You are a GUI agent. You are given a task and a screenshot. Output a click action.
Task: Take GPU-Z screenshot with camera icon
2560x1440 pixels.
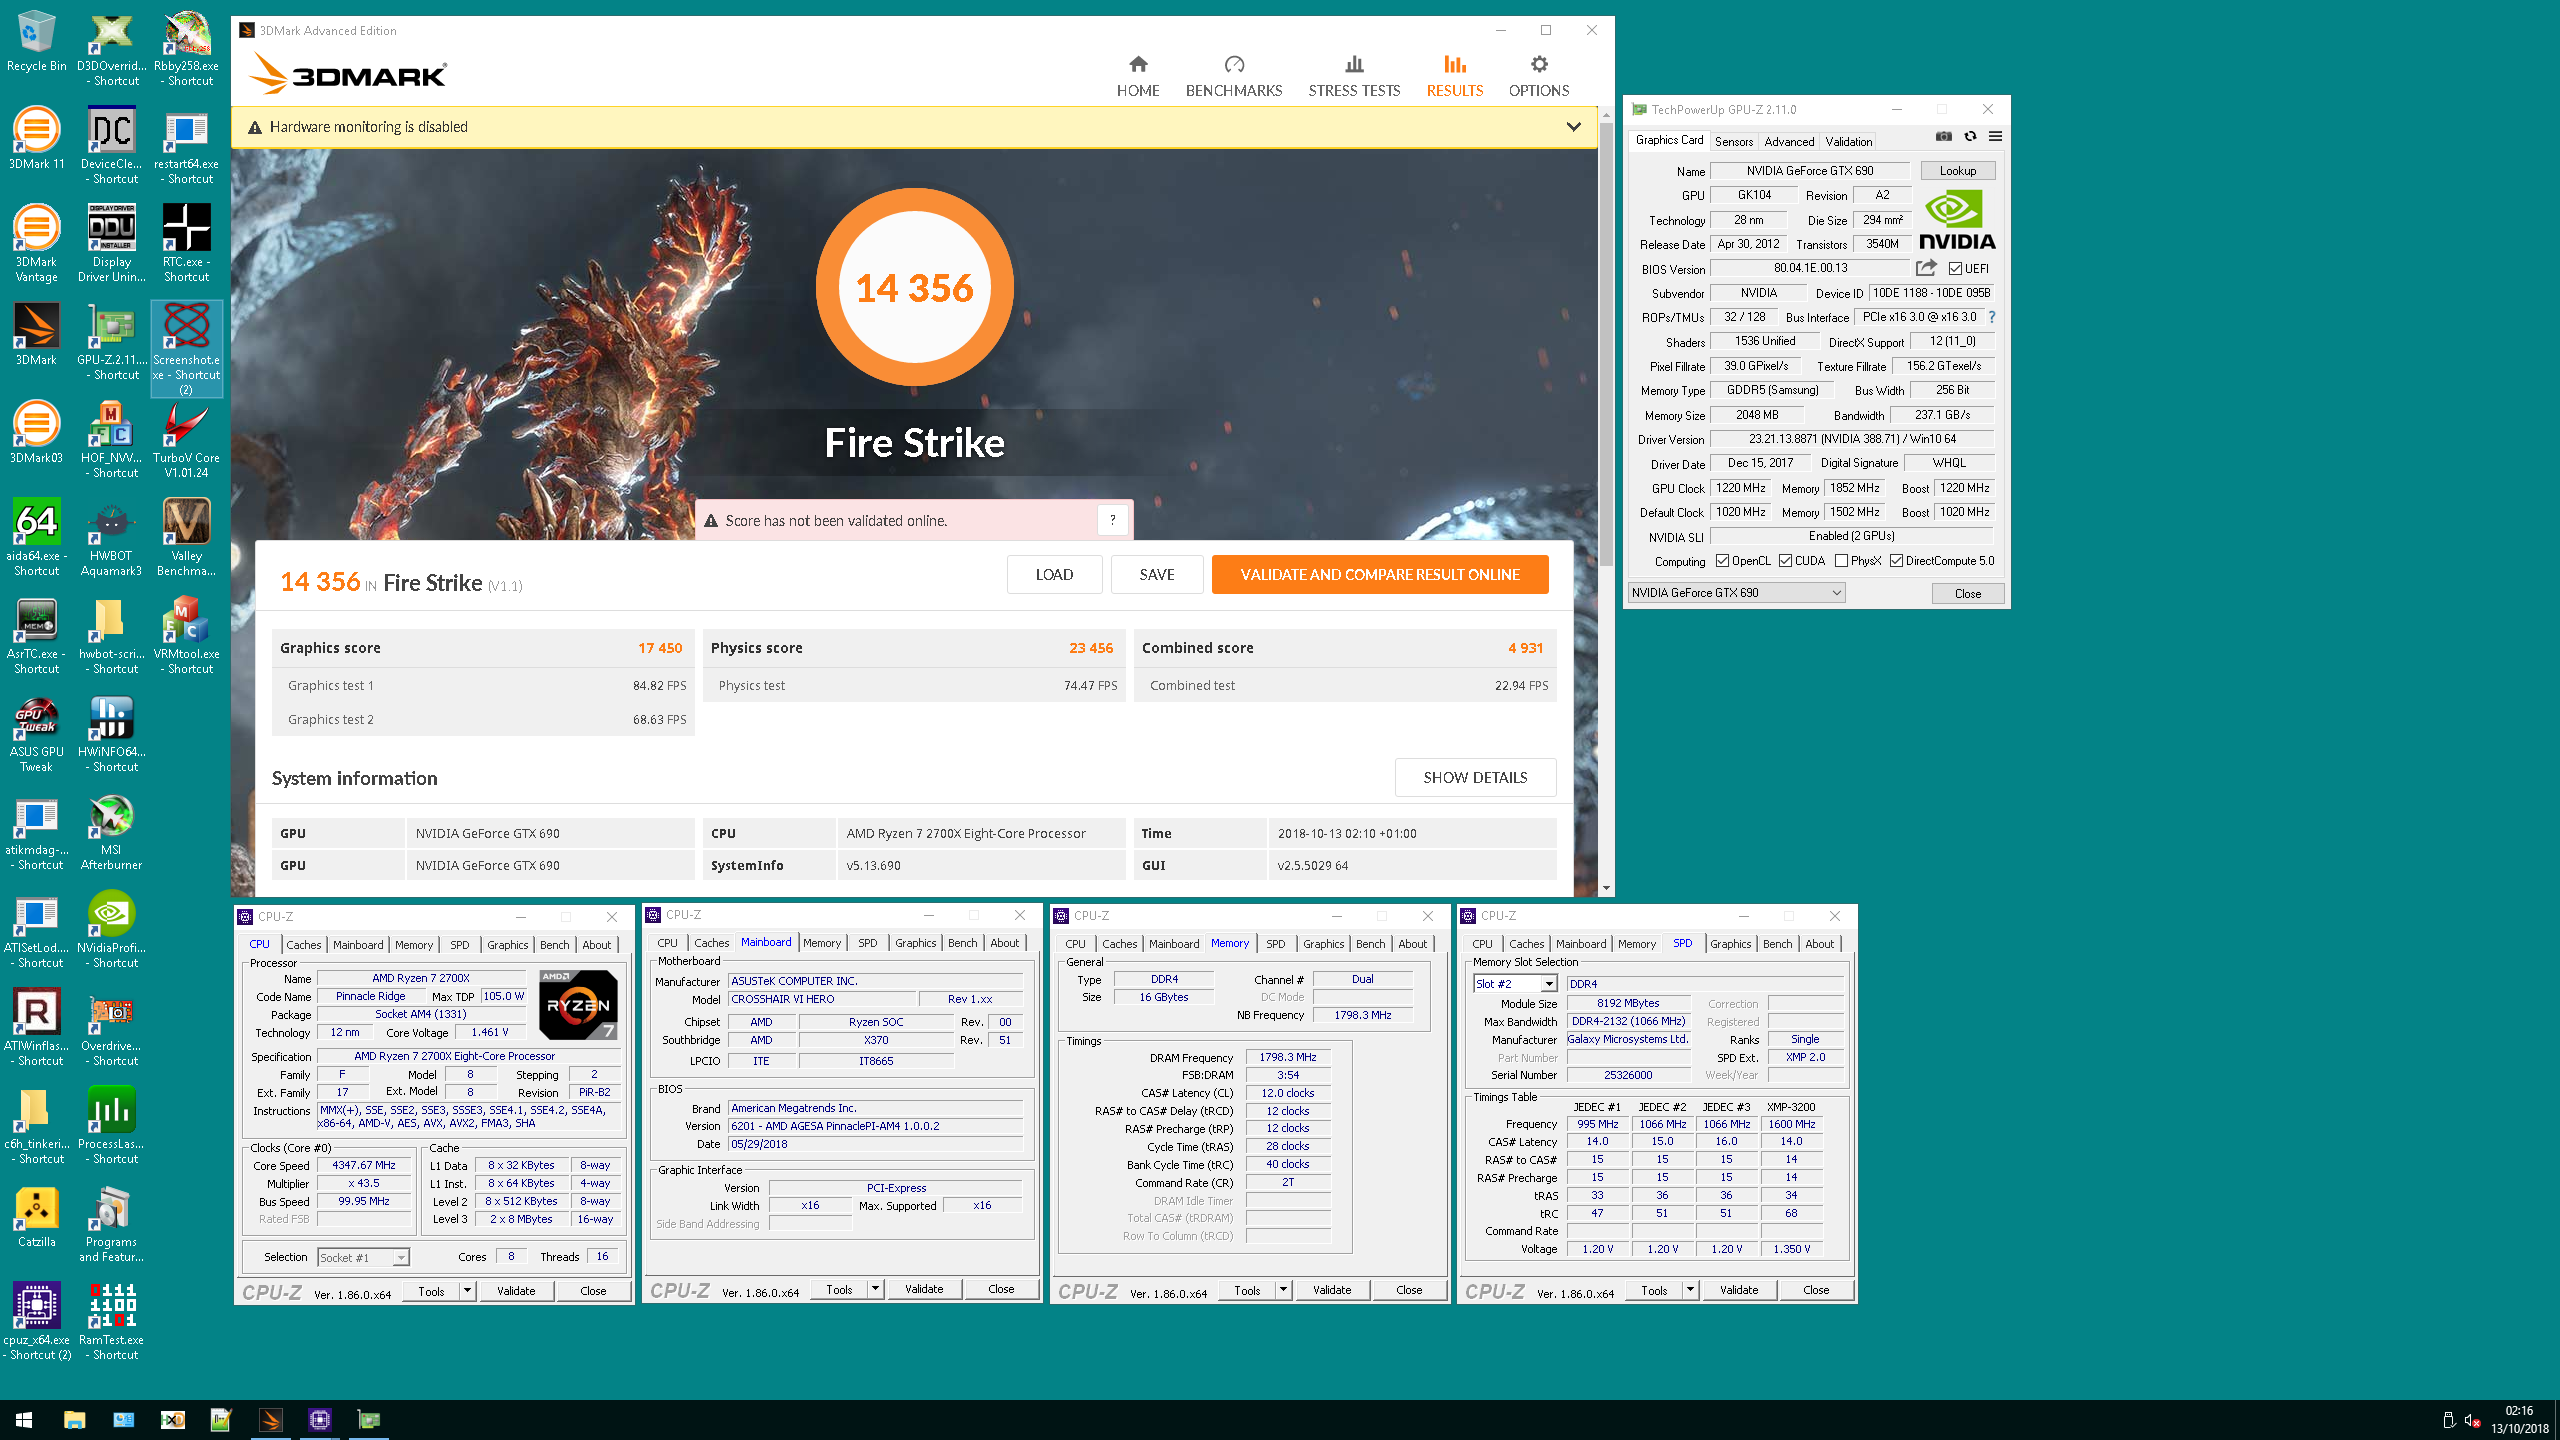tap(1943, 137)
